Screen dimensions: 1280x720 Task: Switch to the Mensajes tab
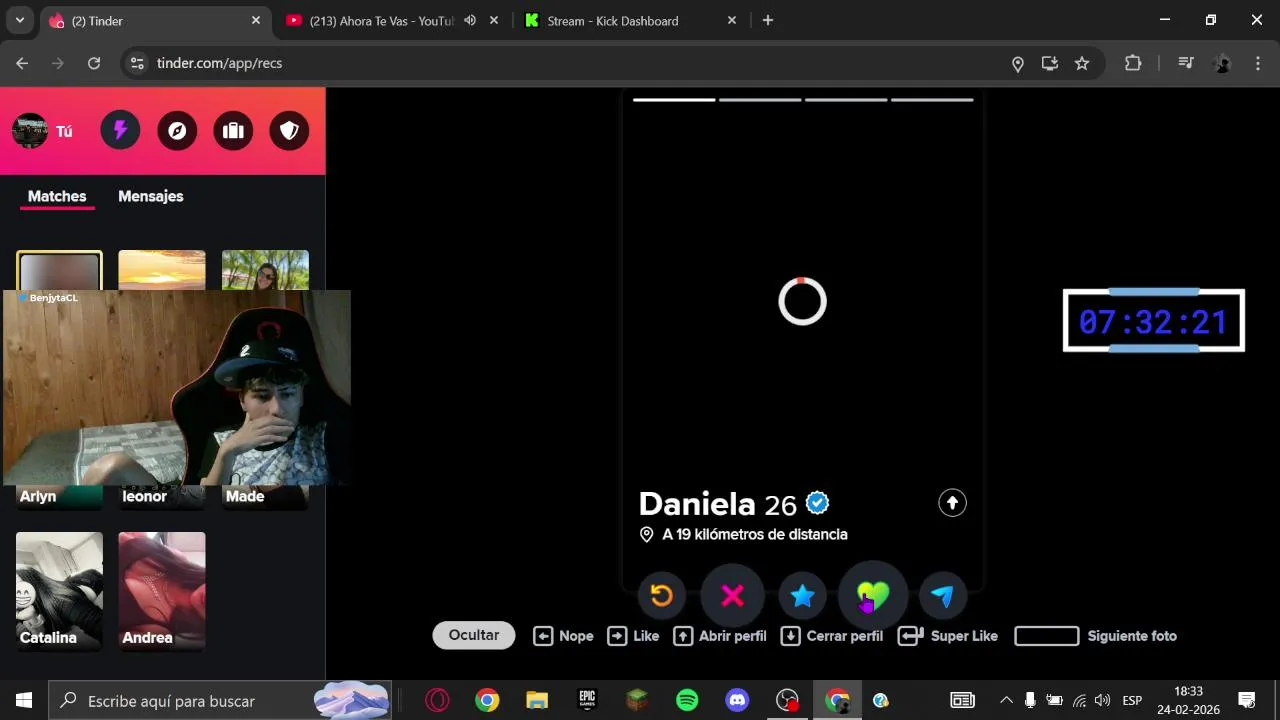(151, 196)
